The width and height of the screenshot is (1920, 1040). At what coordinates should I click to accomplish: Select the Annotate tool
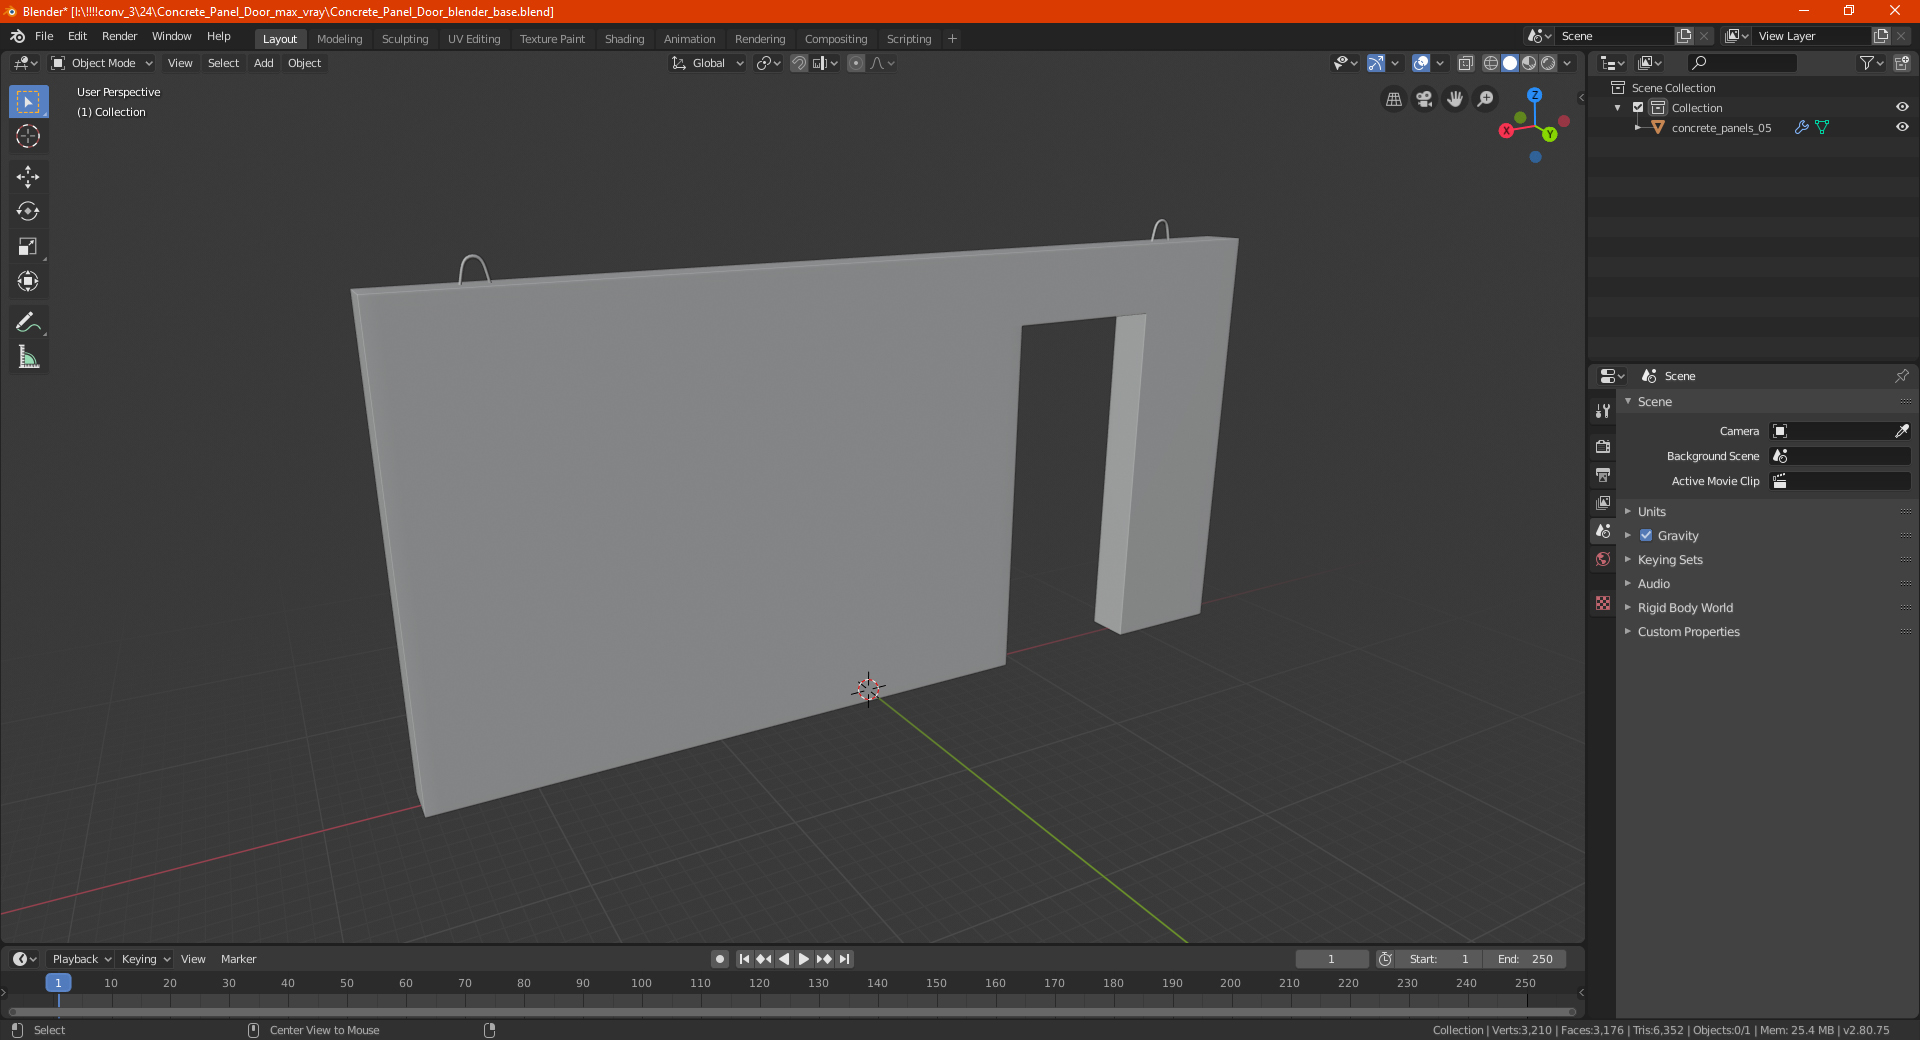[28, 322]
